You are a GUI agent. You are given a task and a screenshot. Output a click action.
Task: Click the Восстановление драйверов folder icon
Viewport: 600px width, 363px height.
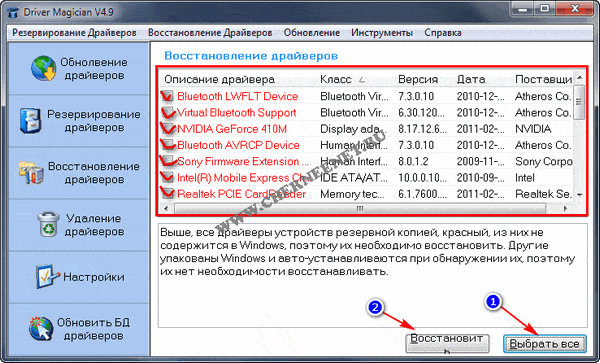pyautogui.click(x=31, y=173)
